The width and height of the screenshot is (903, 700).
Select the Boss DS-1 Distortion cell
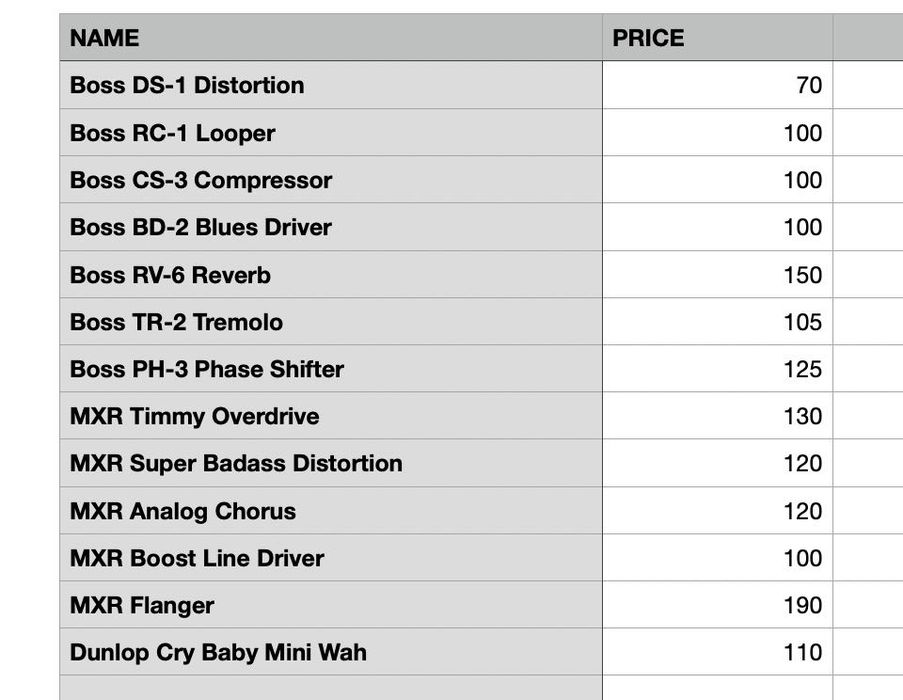330,85
